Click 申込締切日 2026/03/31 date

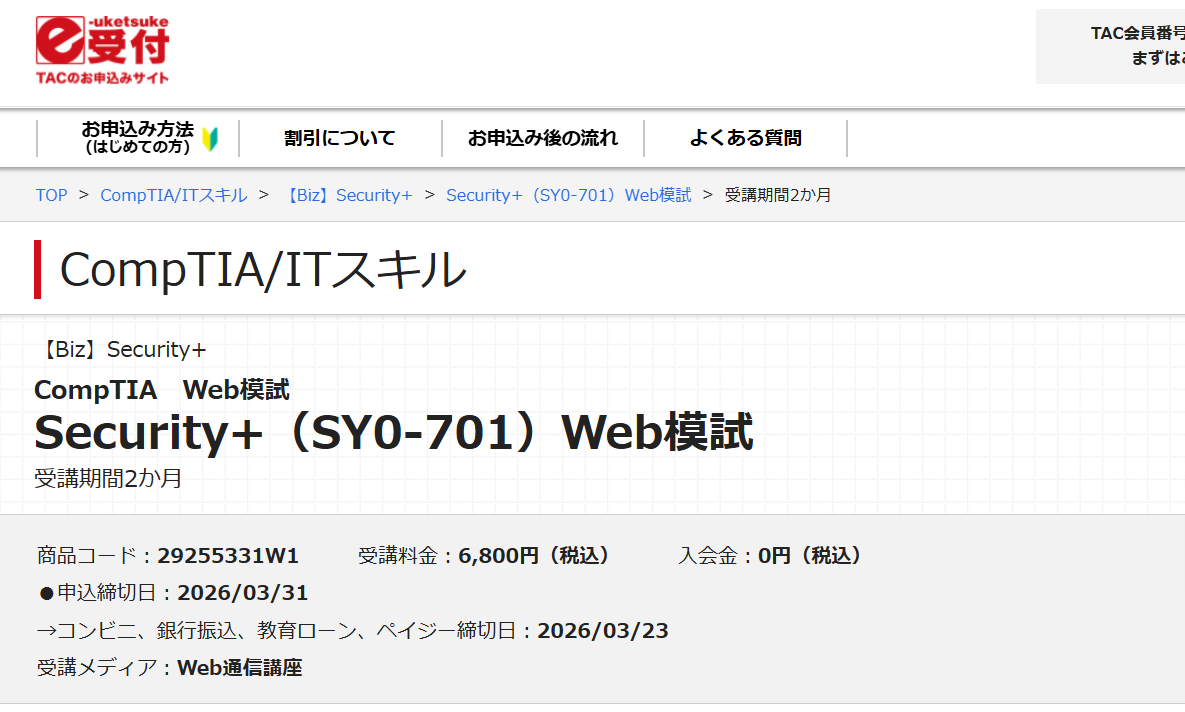point(243,593)
